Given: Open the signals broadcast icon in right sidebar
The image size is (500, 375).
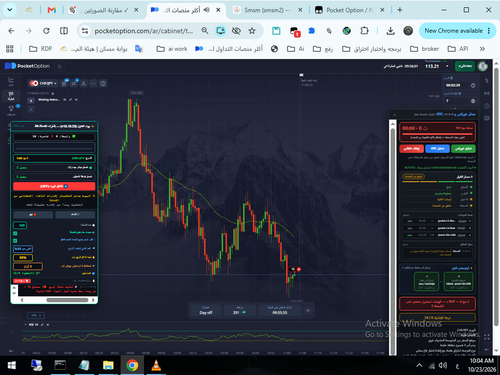Looking at the screenshot, I should coord(487,93).
